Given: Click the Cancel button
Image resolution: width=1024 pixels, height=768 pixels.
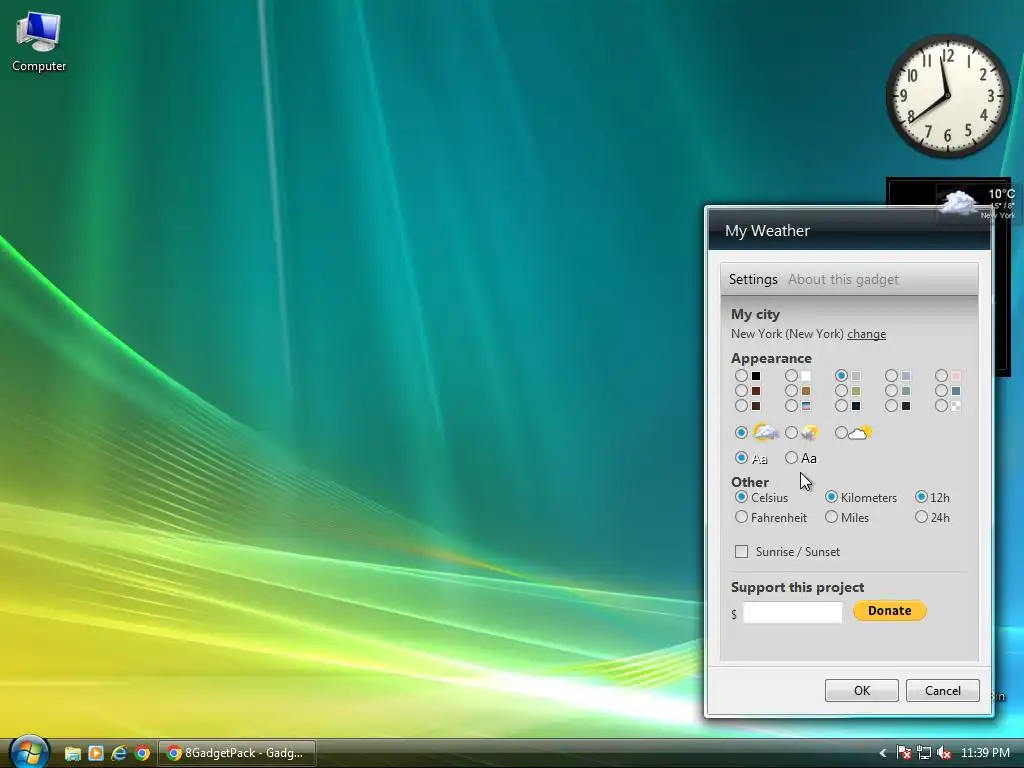Looking at the screenshot, I should 942,690.
